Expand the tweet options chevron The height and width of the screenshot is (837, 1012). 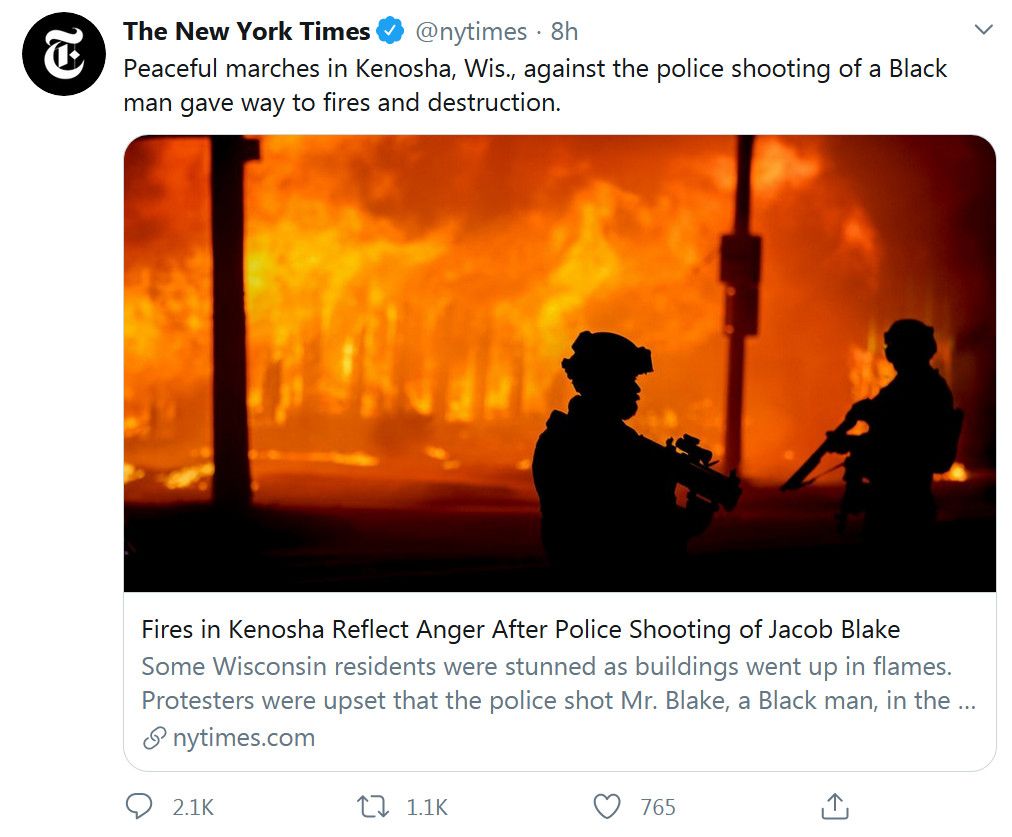(x=984, y=31)
